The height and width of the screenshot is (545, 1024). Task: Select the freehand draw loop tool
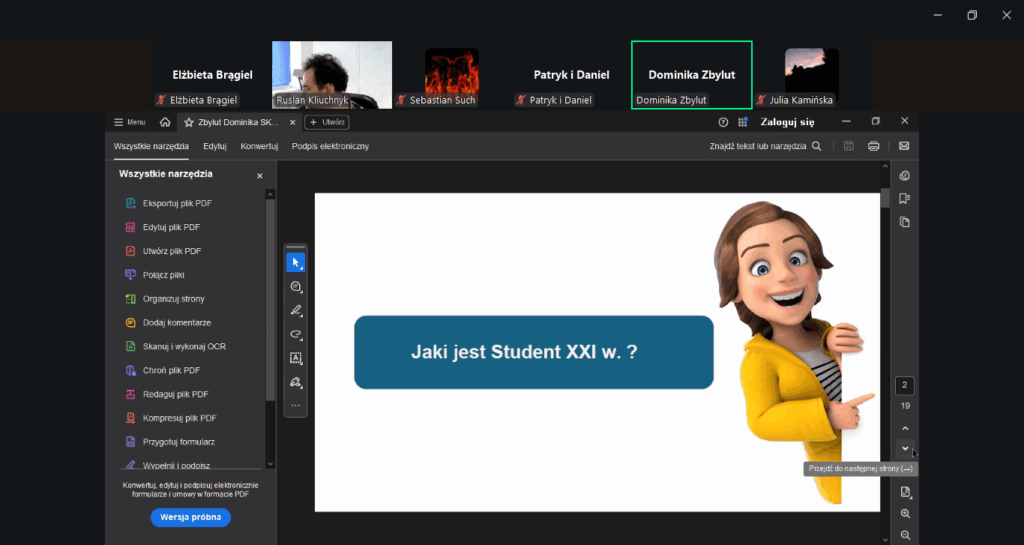click(296, 334)
